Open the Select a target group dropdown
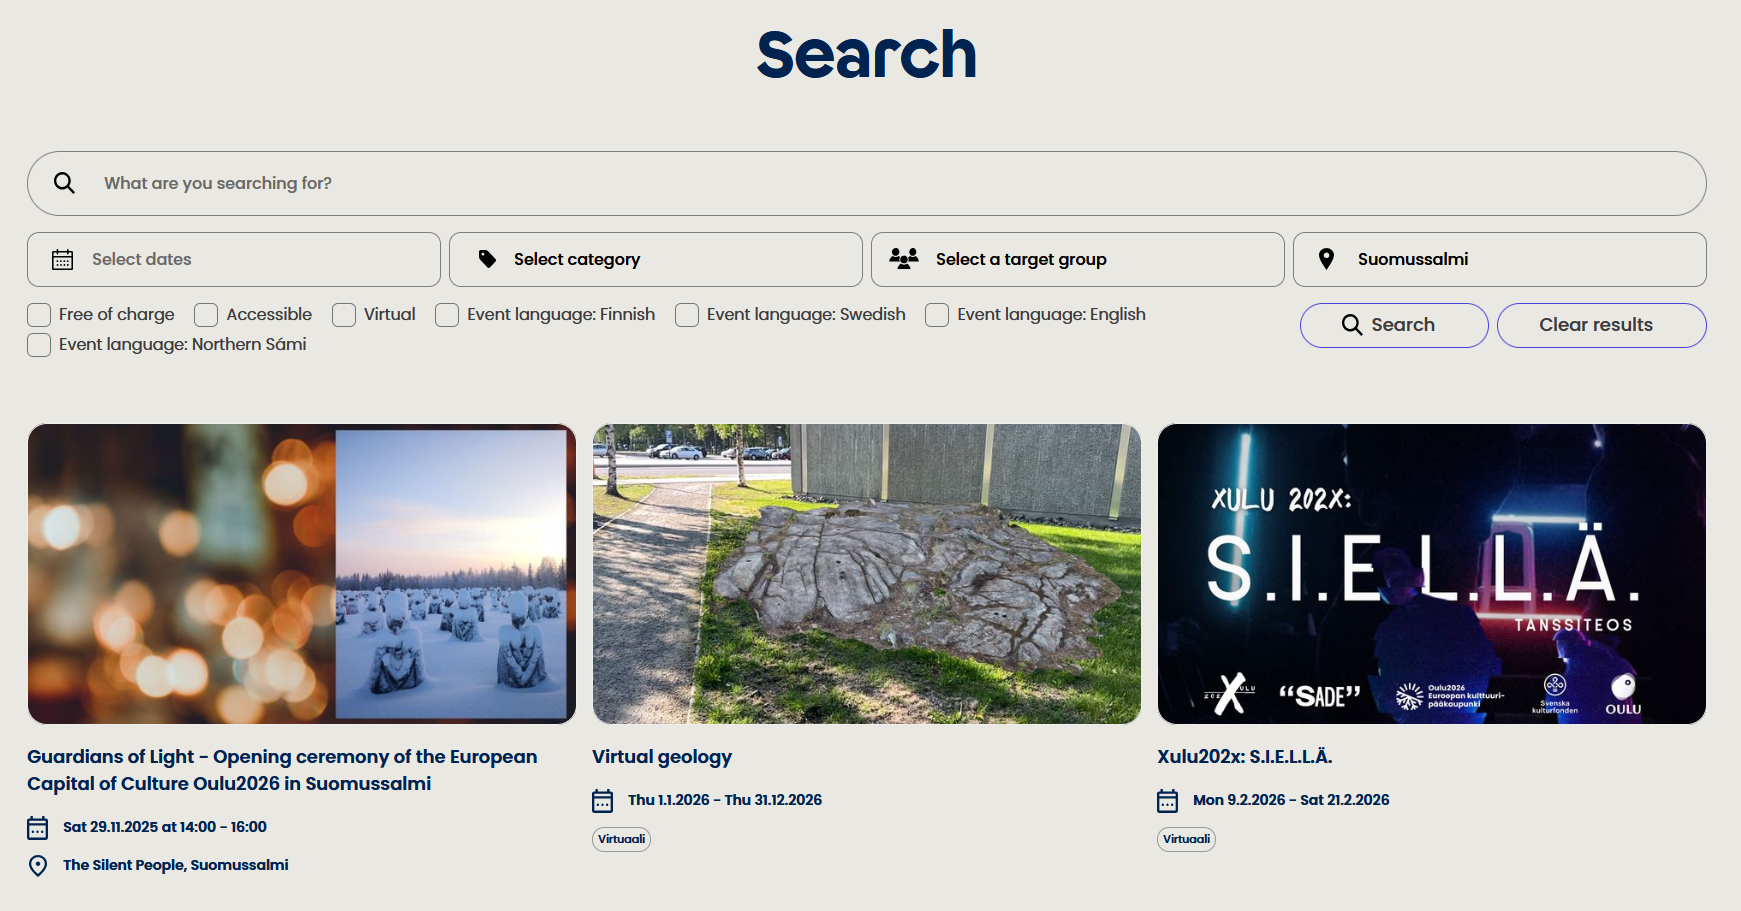1741x911 pixels. pos(1078,260)
